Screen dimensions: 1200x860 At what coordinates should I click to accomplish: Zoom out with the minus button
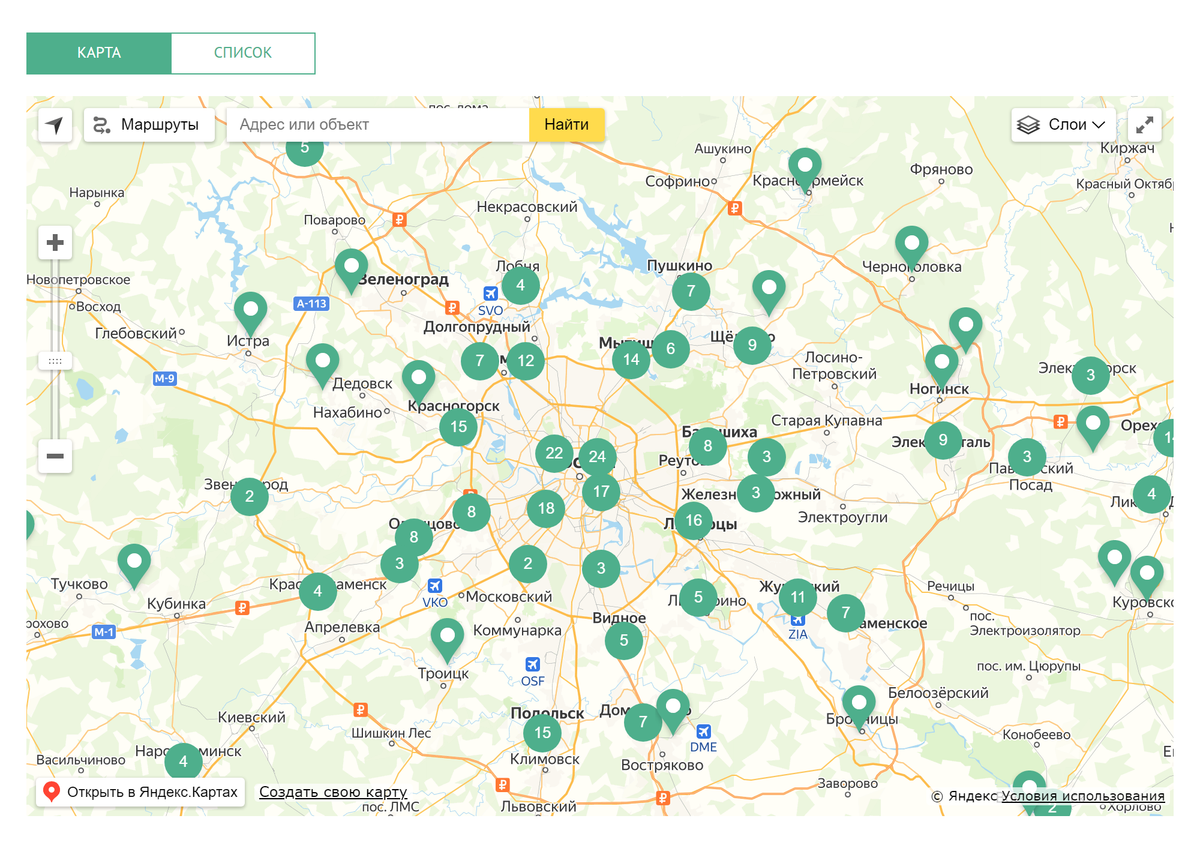pyautogui.click(x=55, y=457)
